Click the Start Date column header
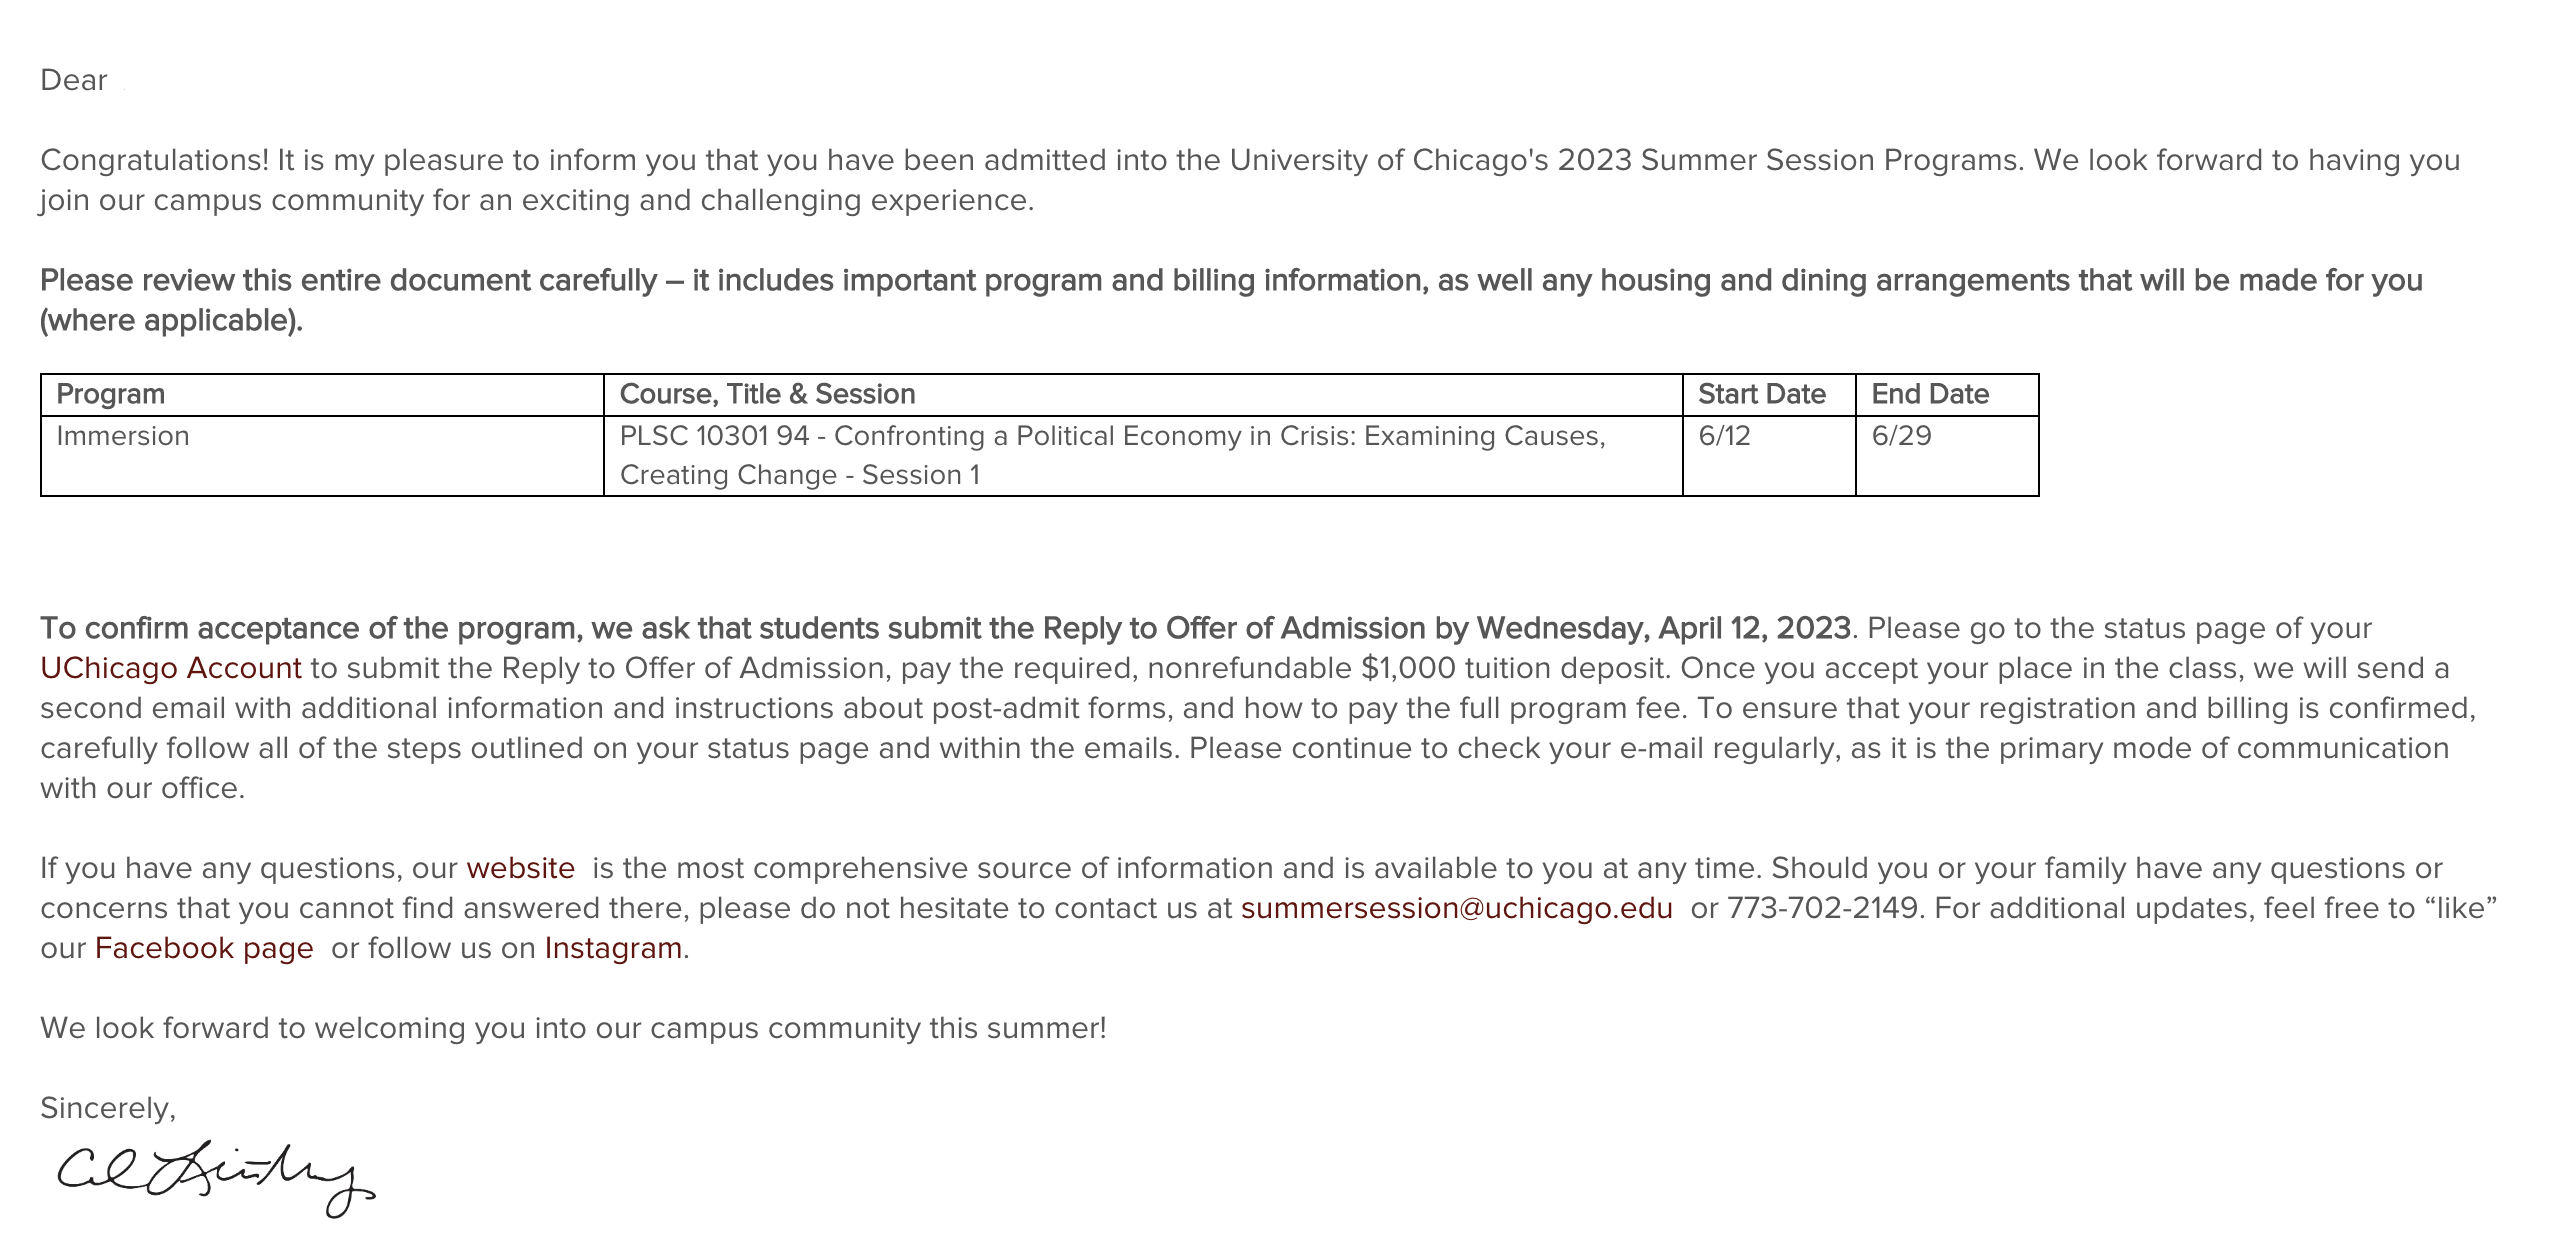2572x1236 pixels. (1761, 394)
